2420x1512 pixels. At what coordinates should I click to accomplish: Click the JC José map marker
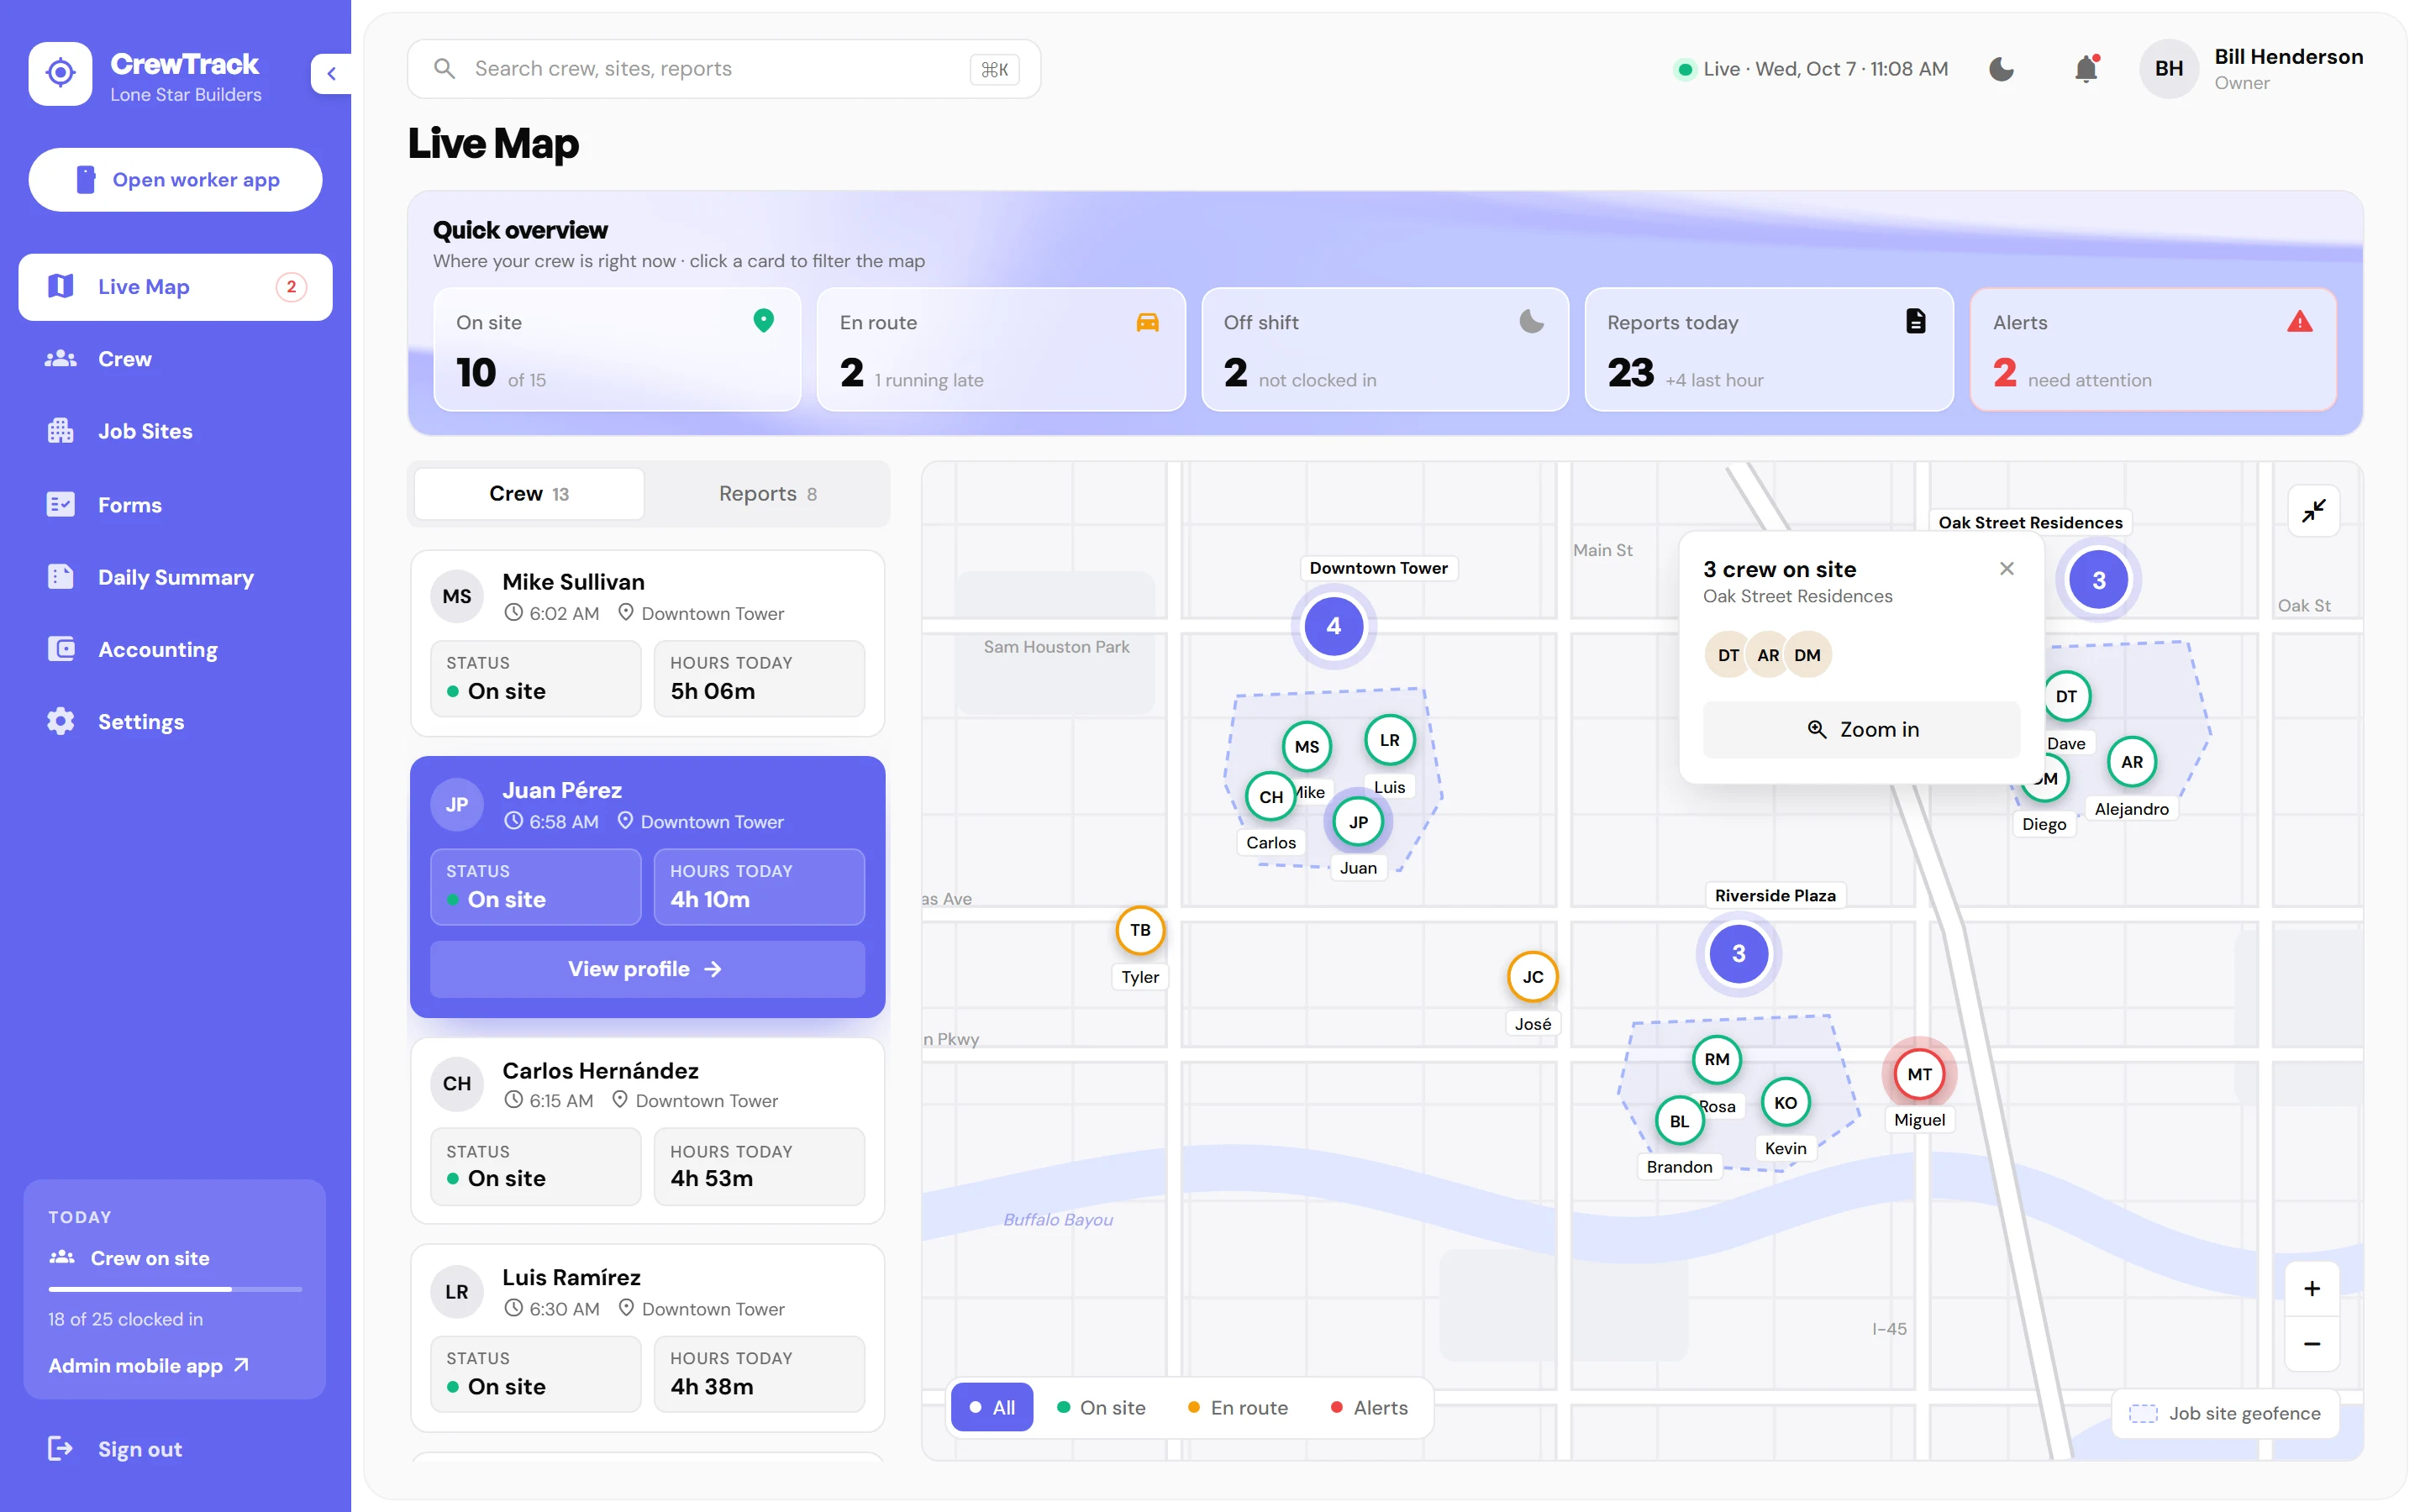1533,977
